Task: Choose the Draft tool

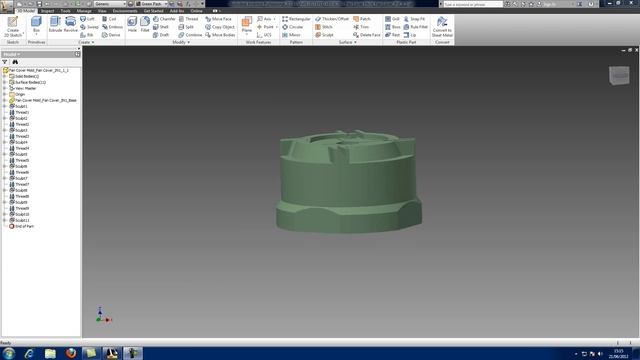Action: click(161, 35)
